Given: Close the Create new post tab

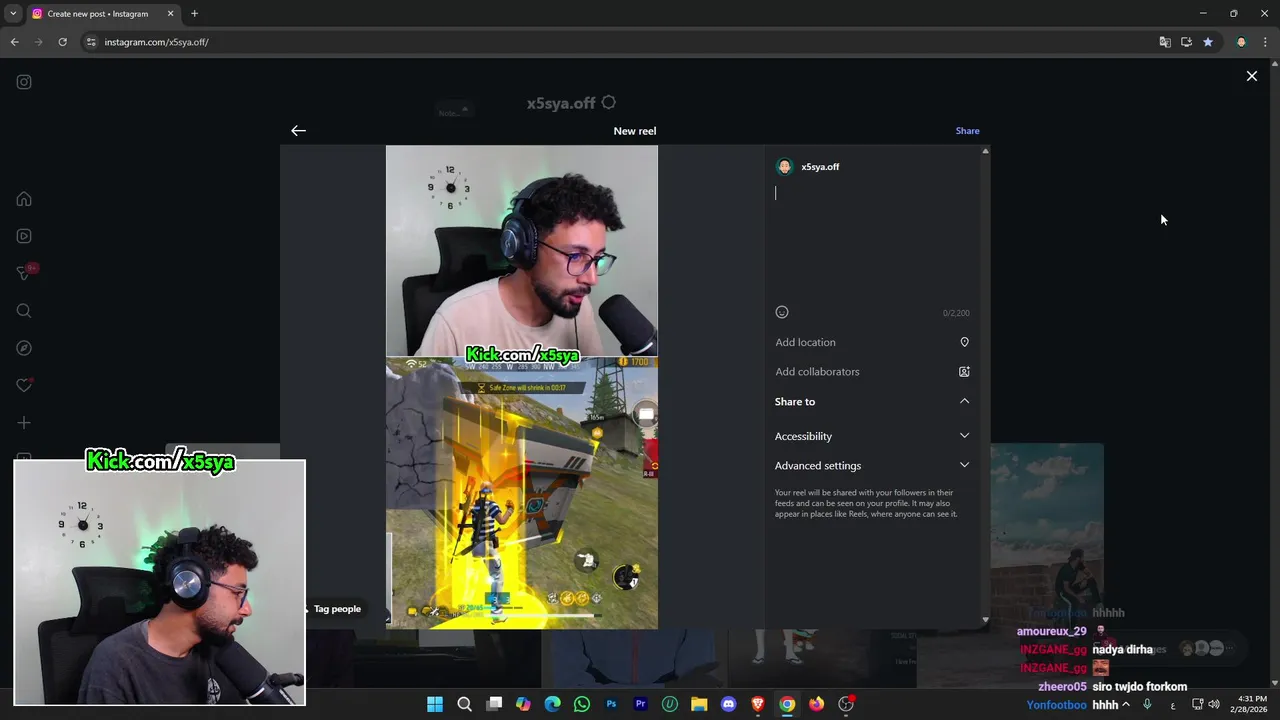Looking at the screenshot, I should [170, 14].
